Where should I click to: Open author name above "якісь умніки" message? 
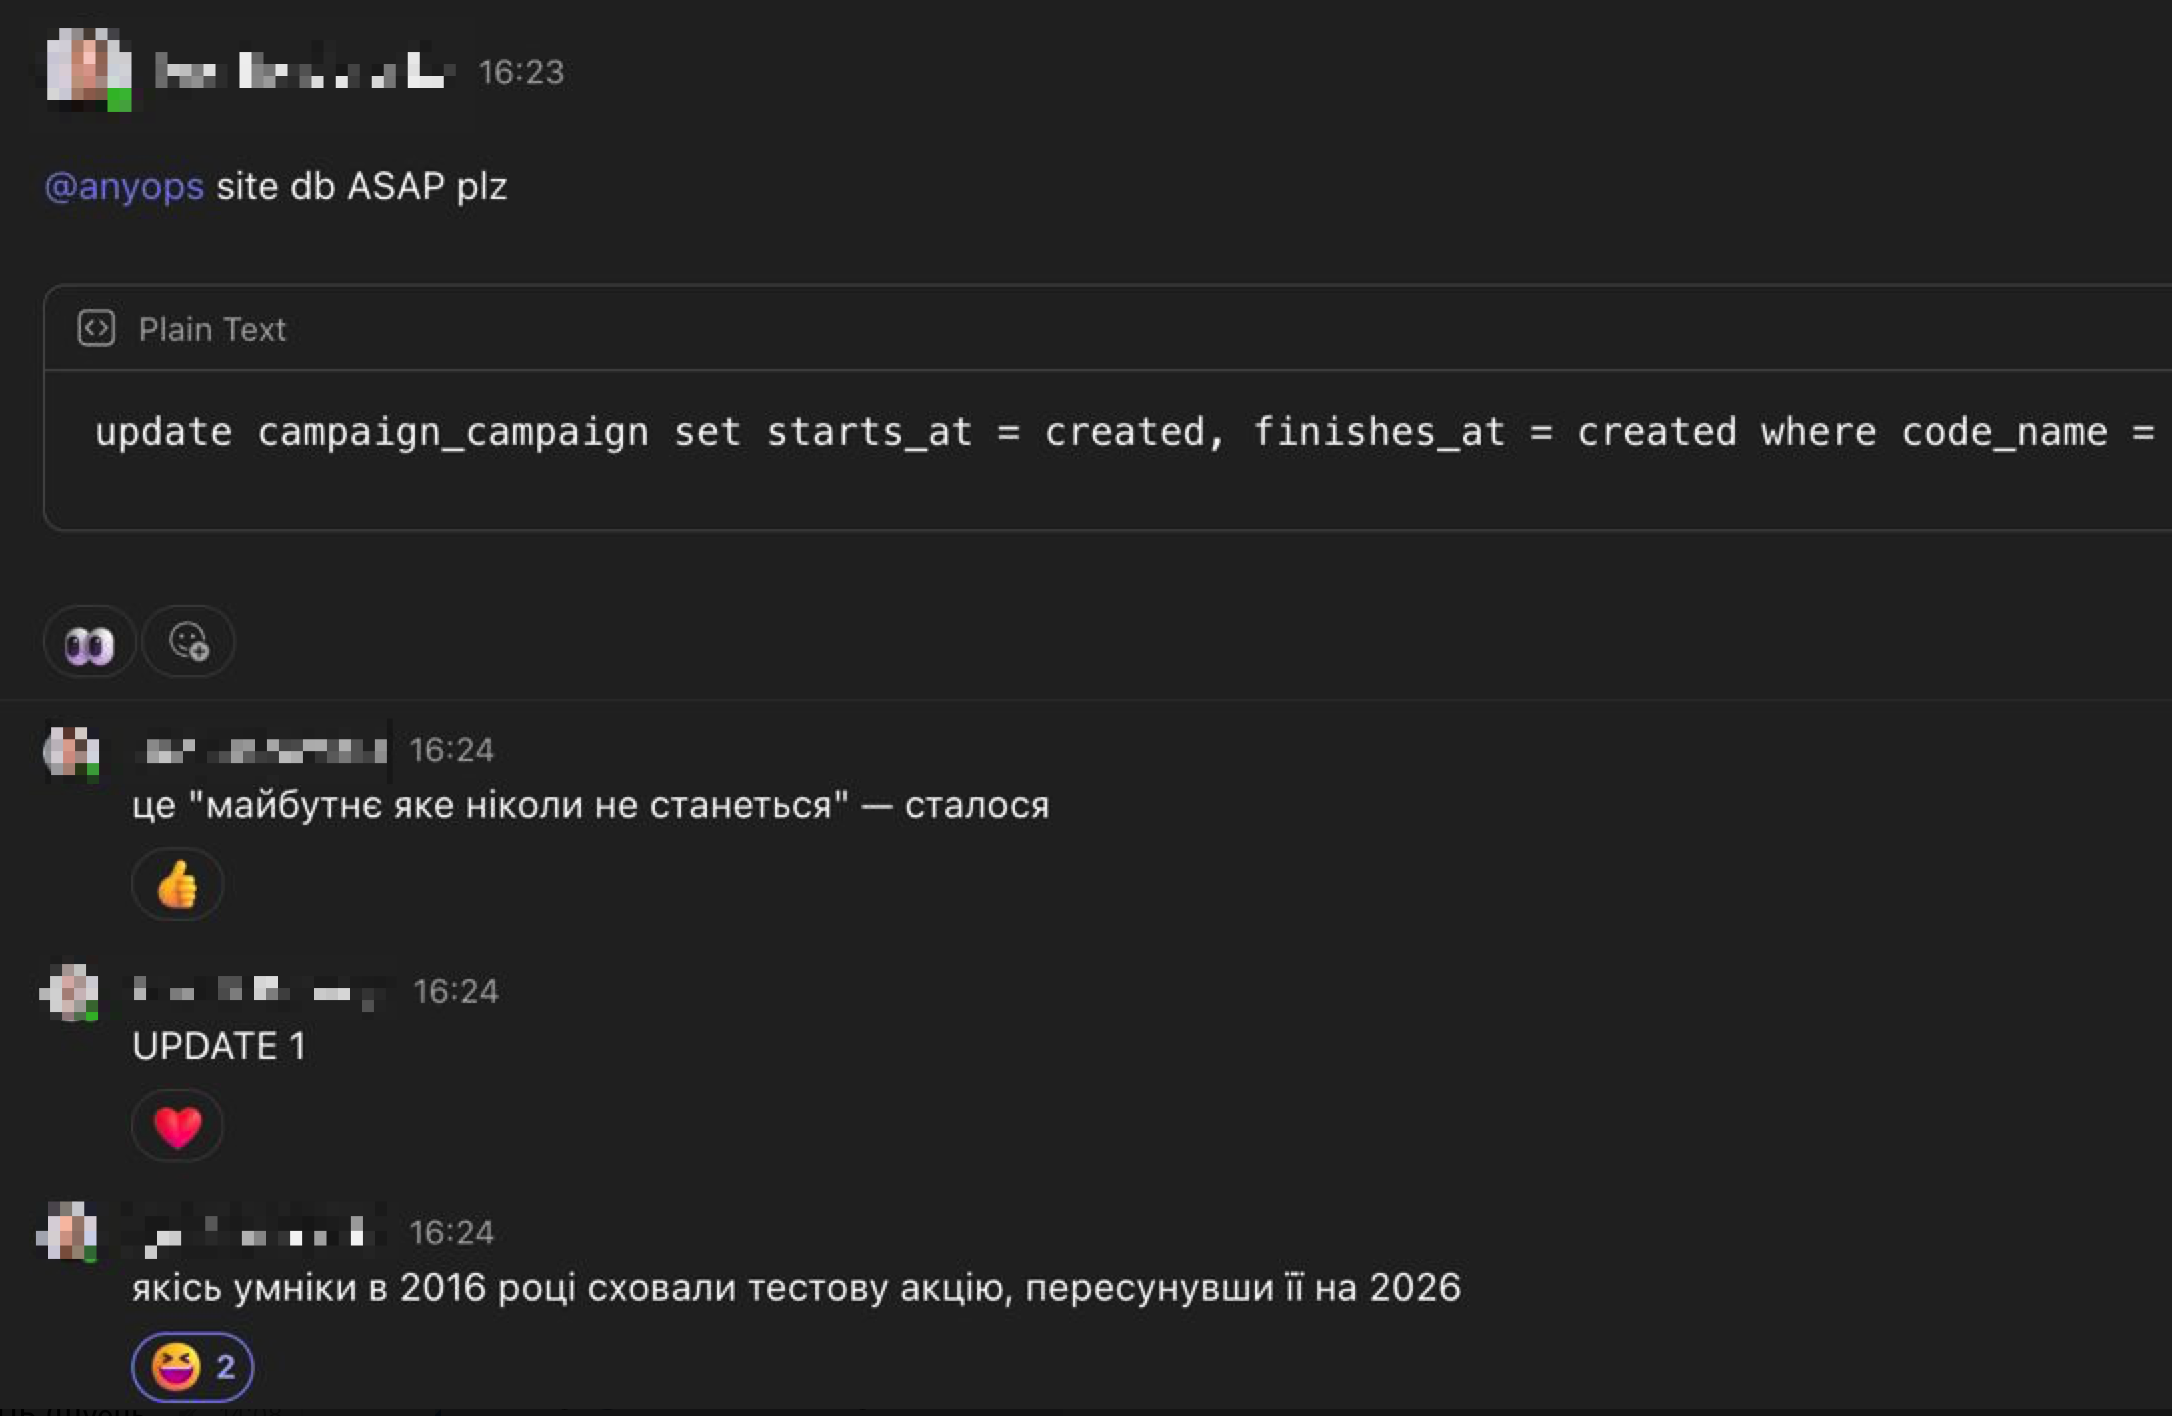pos(255,1234)
